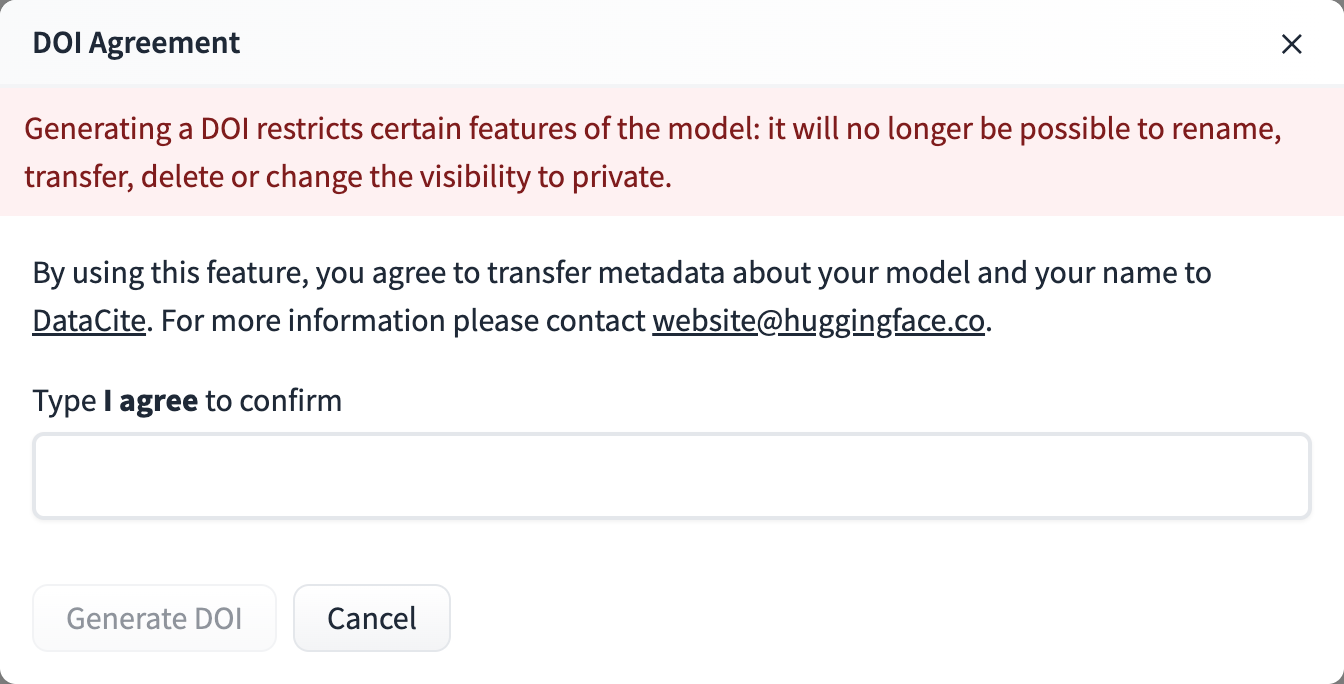Click the 'Type I agree to confirm' label

(x=187, y=401)
